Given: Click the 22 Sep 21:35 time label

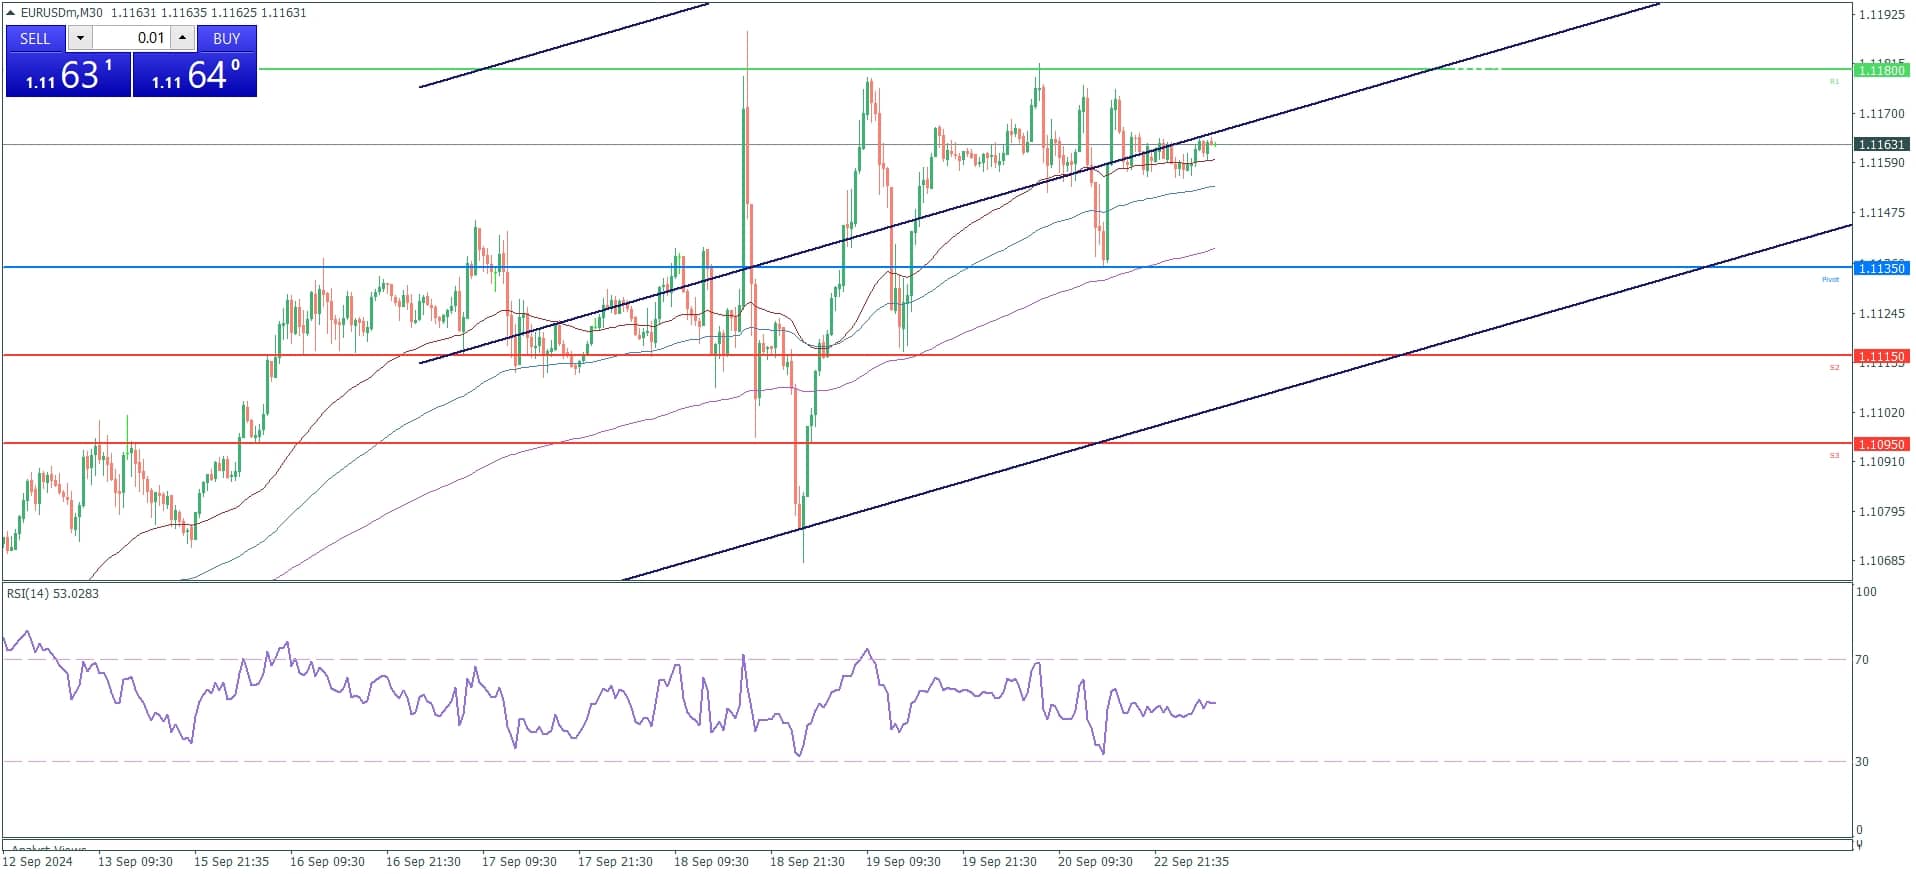Looking at the screenshot, I should pyautogui.click(x=1191, y=862).
